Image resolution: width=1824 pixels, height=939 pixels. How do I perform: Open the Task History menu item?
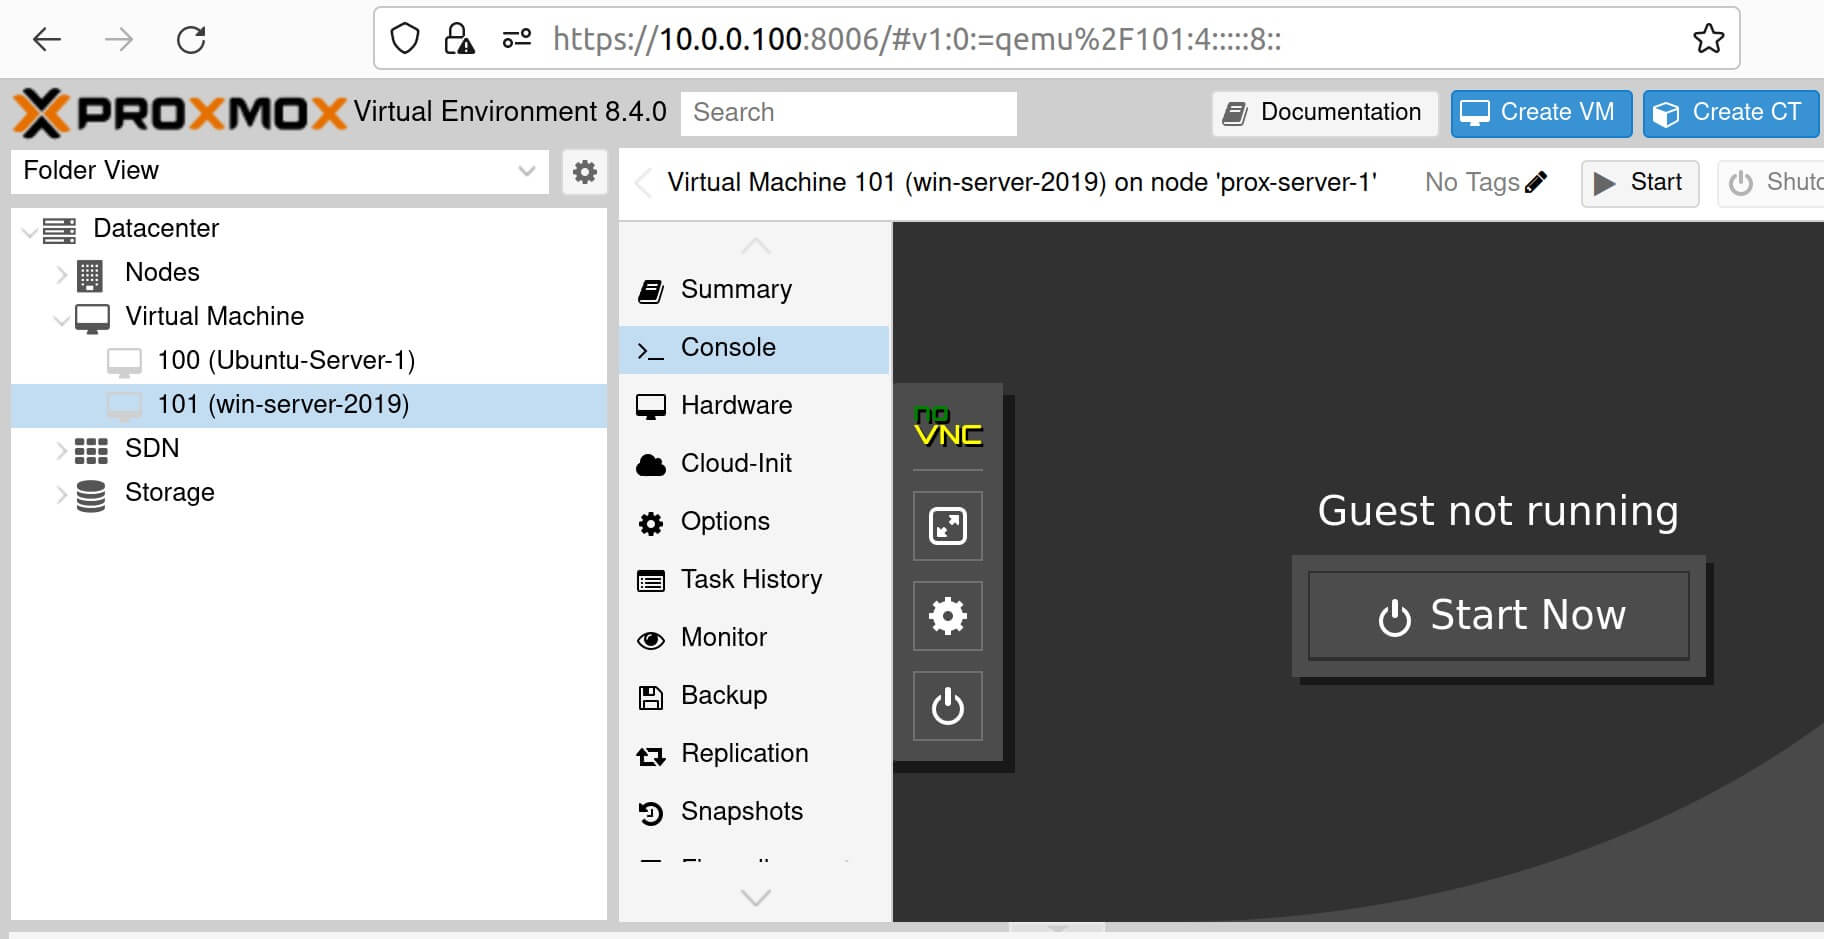tap(754, 580)
